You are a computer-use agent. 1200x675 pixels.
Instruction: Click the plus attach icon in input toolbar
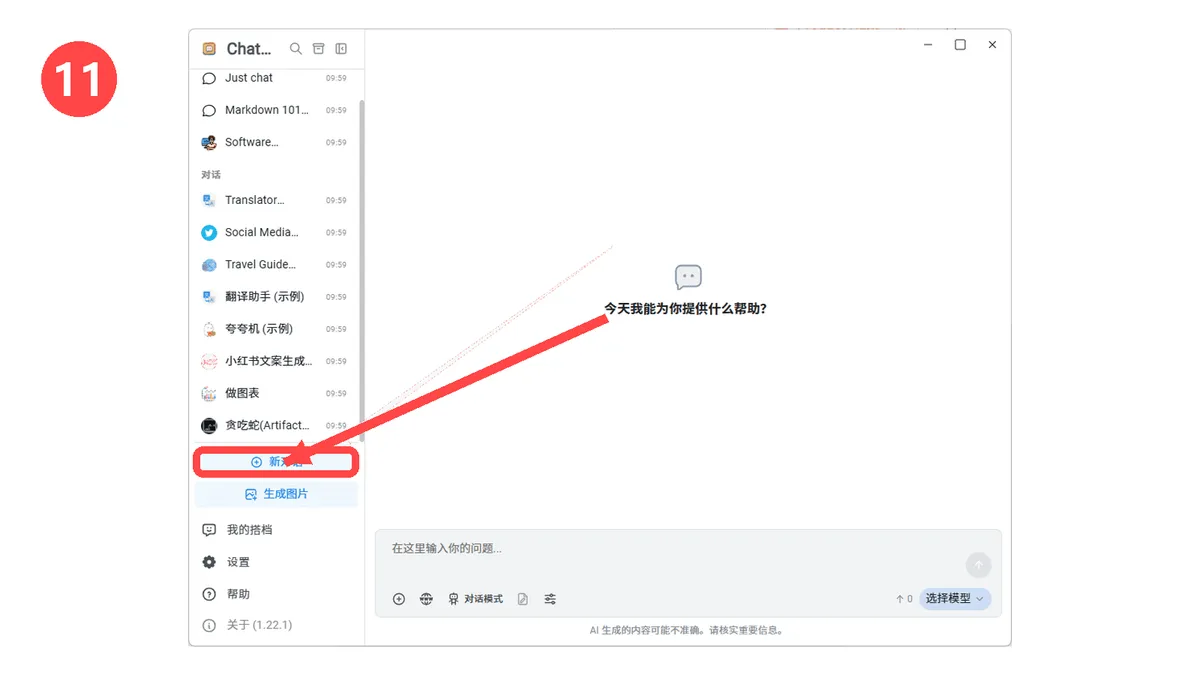pos(399,599)
